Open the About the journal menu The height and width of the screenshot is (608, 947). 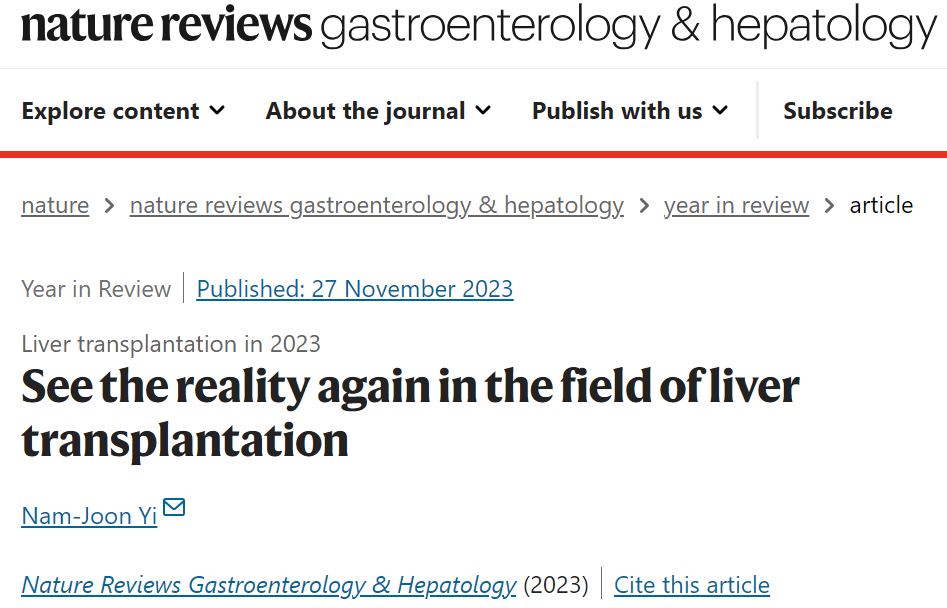(378, 110)
